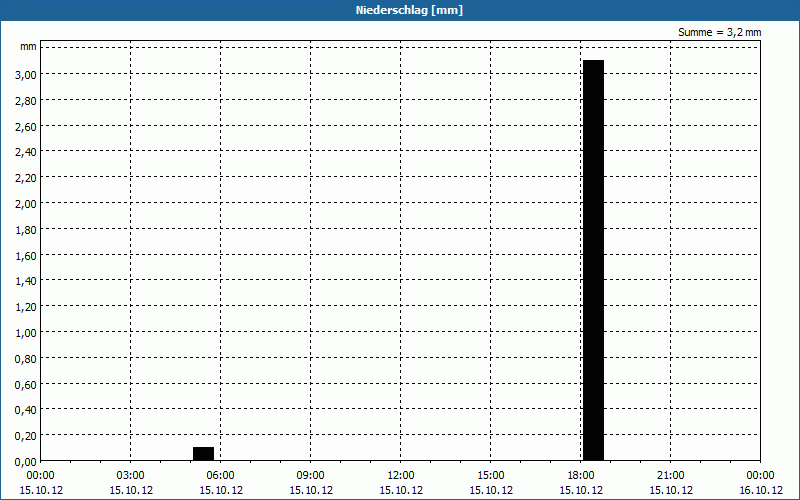
Task: Select the 1,00 y-axis value
Action: pyautogui.click(x=26, y=333)
